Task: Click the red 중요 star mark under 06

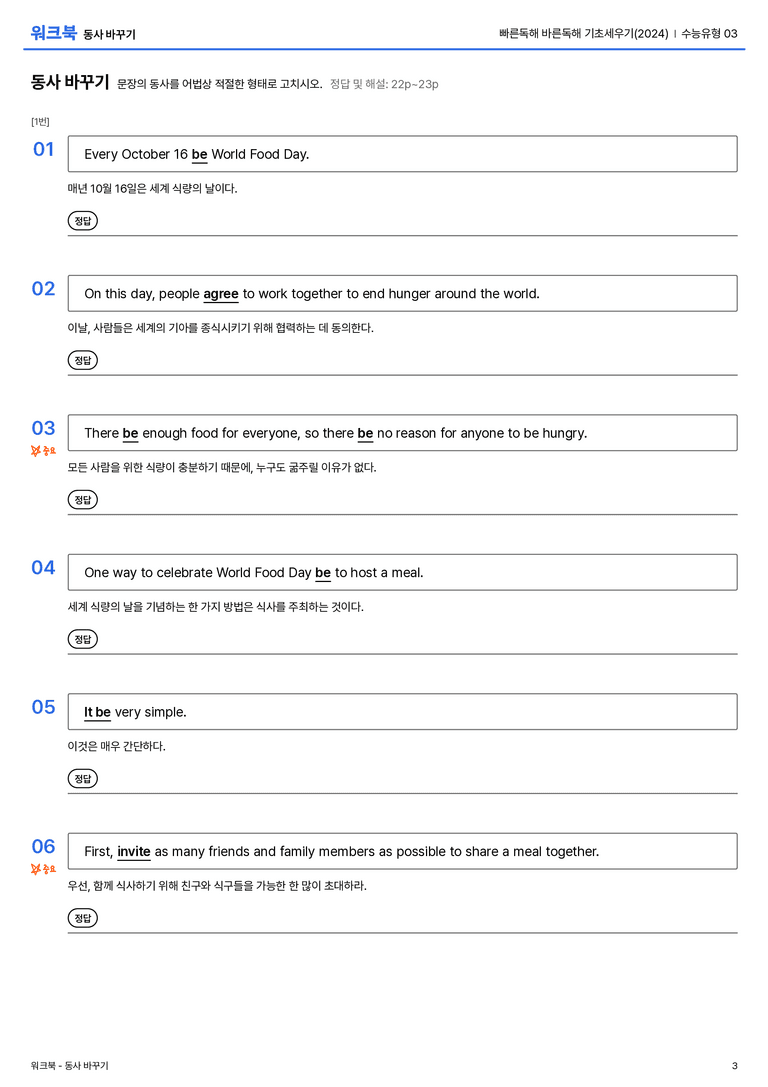Action: click(43, 869)
